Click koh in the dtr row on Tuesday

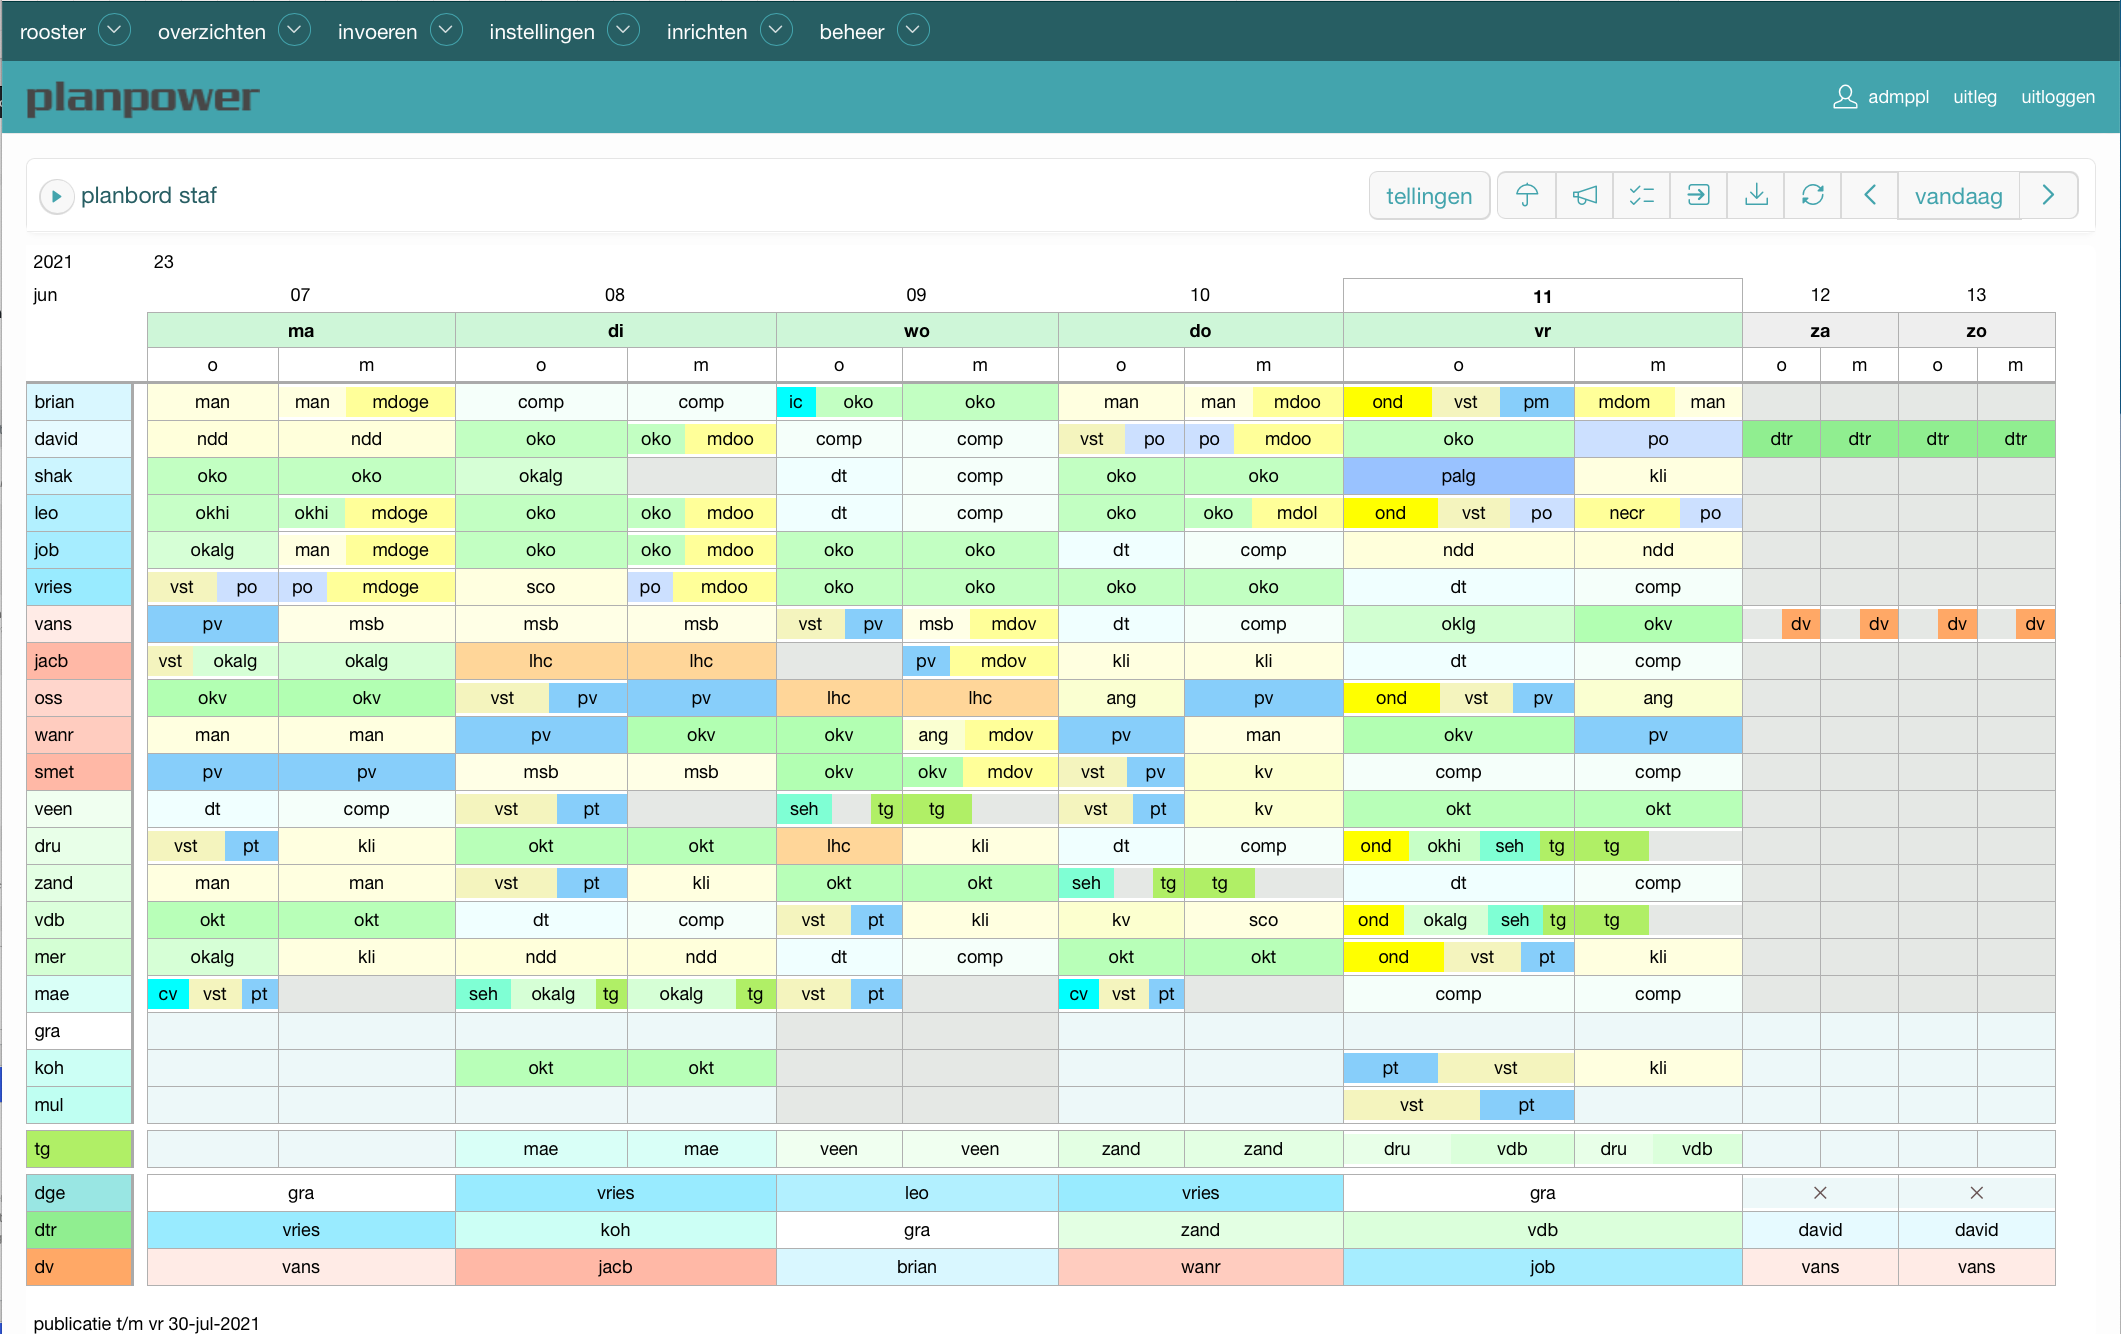(x=615, y=1230)
